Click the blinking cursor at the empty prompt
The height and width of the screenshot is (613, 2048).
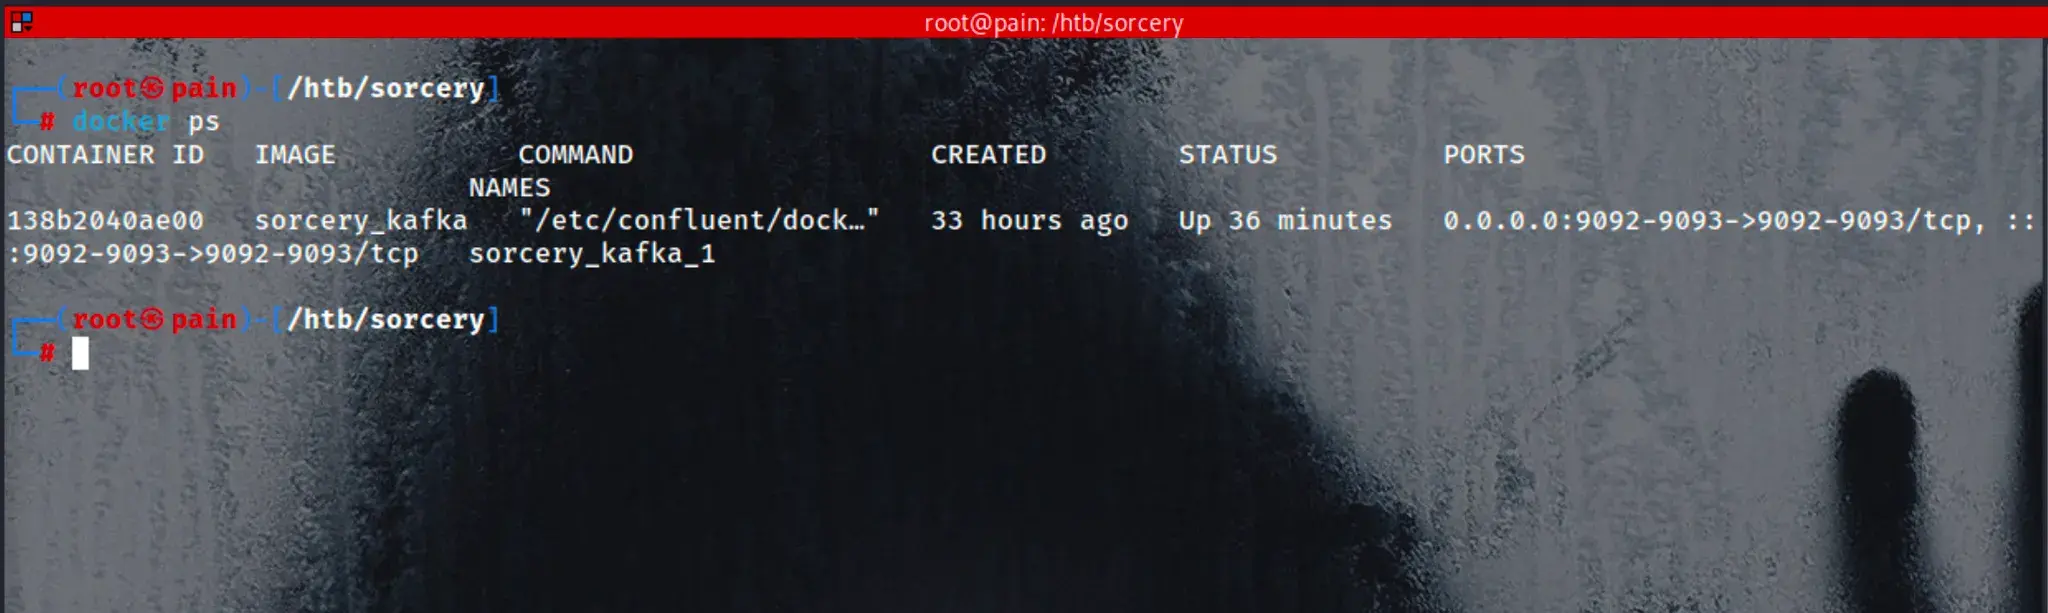click(80, 353)
